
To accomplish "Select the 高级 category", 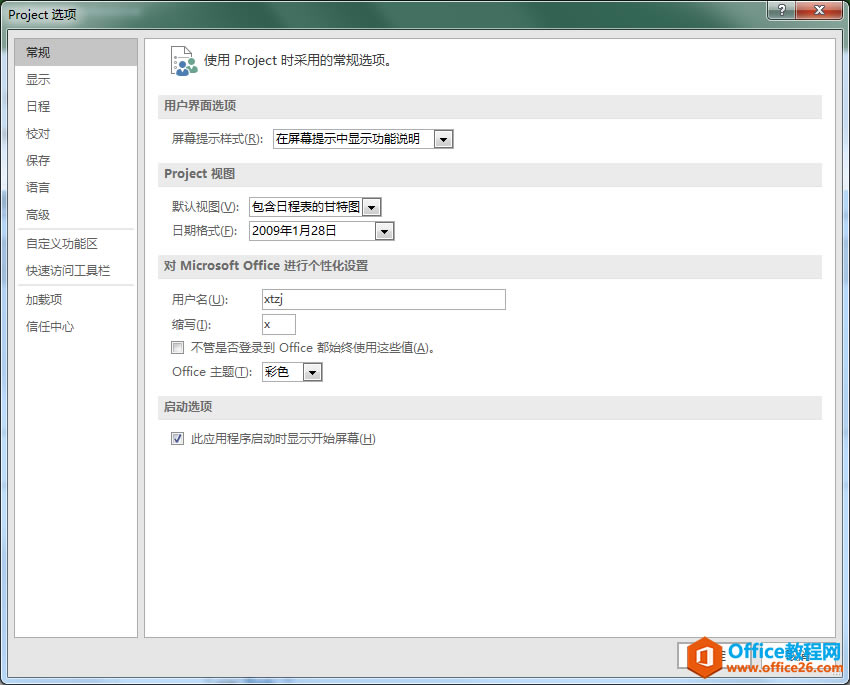I will (38, 214).
